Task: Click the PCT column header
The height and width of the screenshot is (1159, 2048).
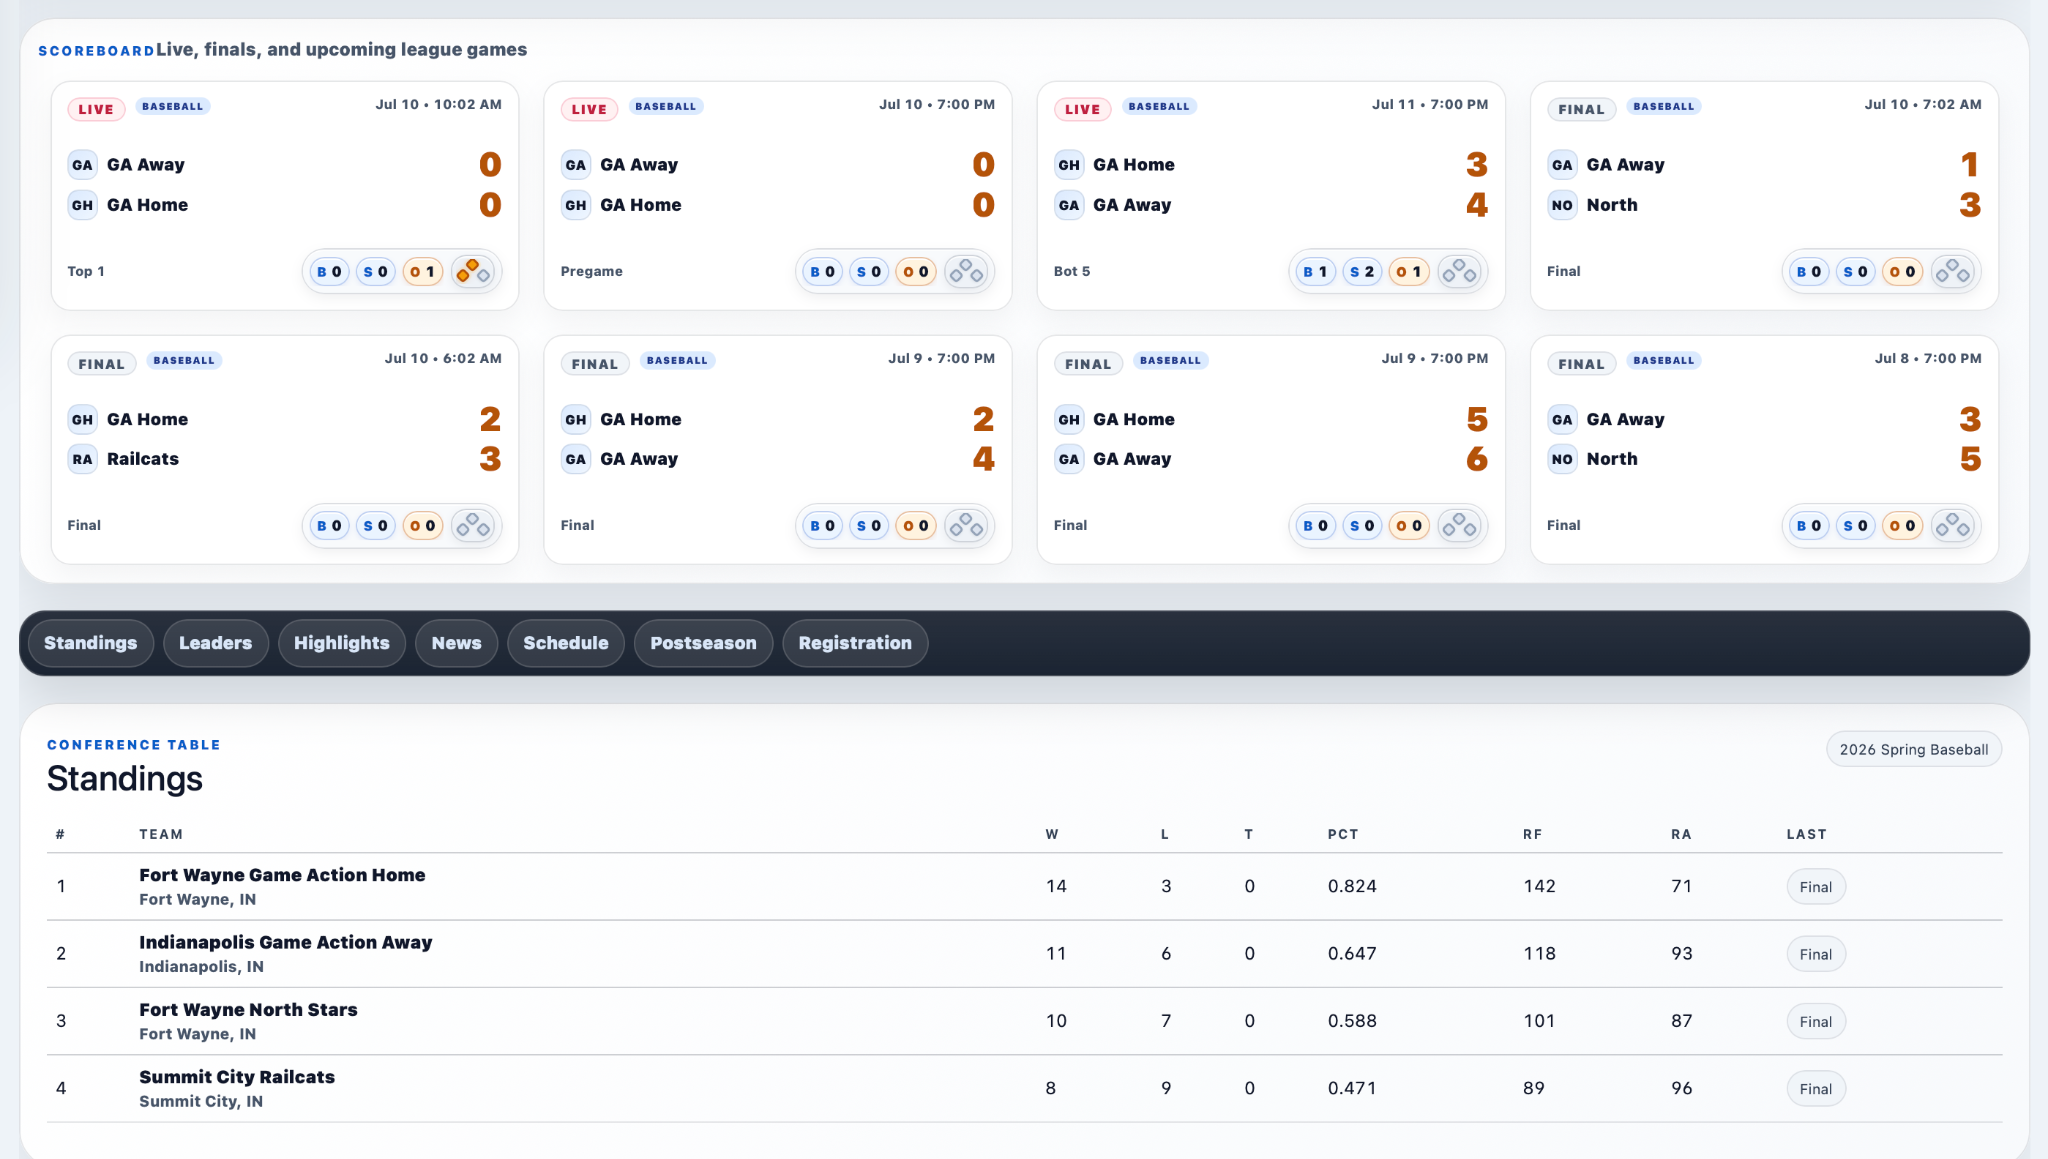Action: pyautogui.click(x=1343, y=834)
